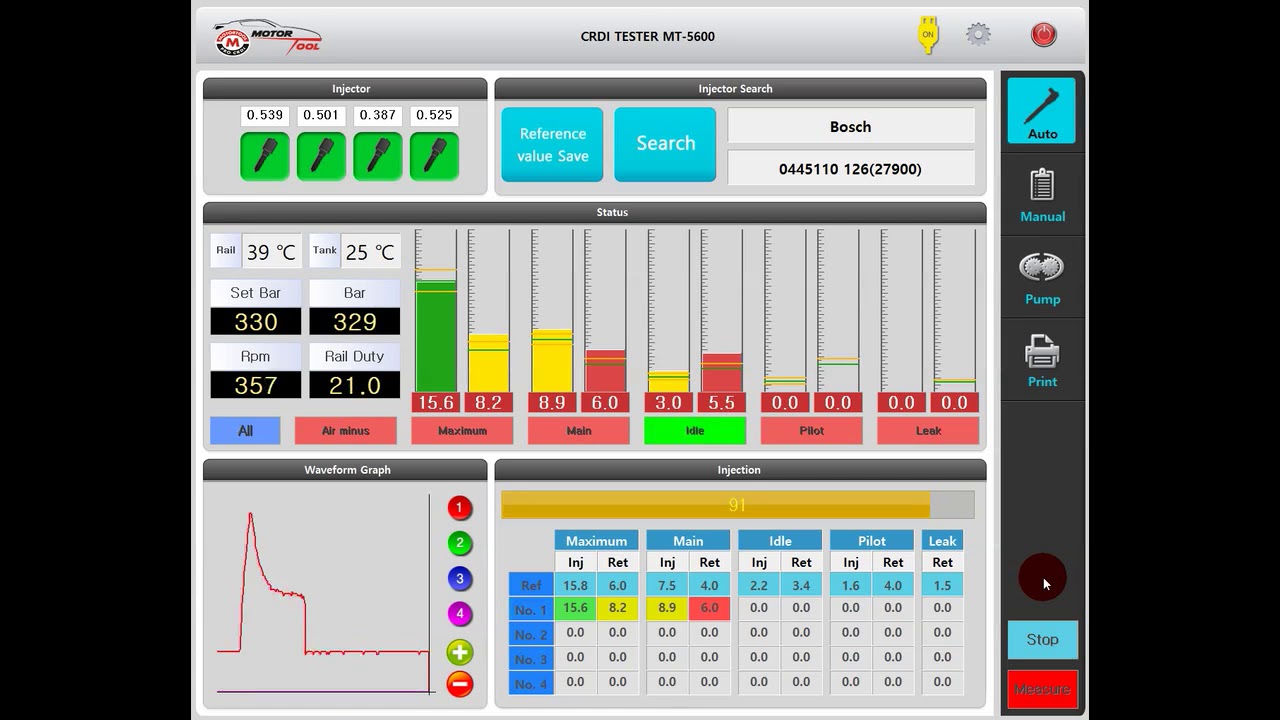Select the Pilot test step
The image size is (1280, 720).
pyautogui.click(x=812, y=430)
